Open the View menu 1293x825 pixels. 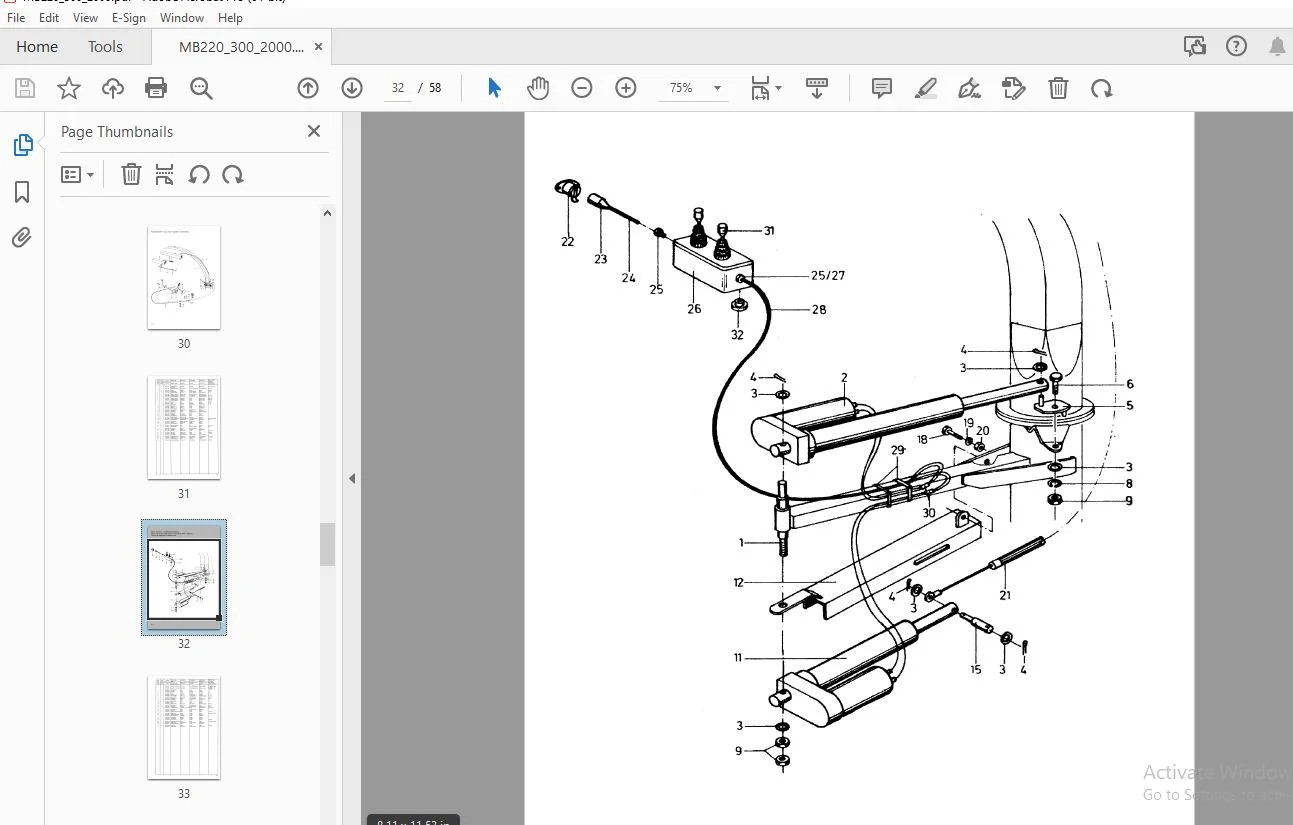point(86,18)
